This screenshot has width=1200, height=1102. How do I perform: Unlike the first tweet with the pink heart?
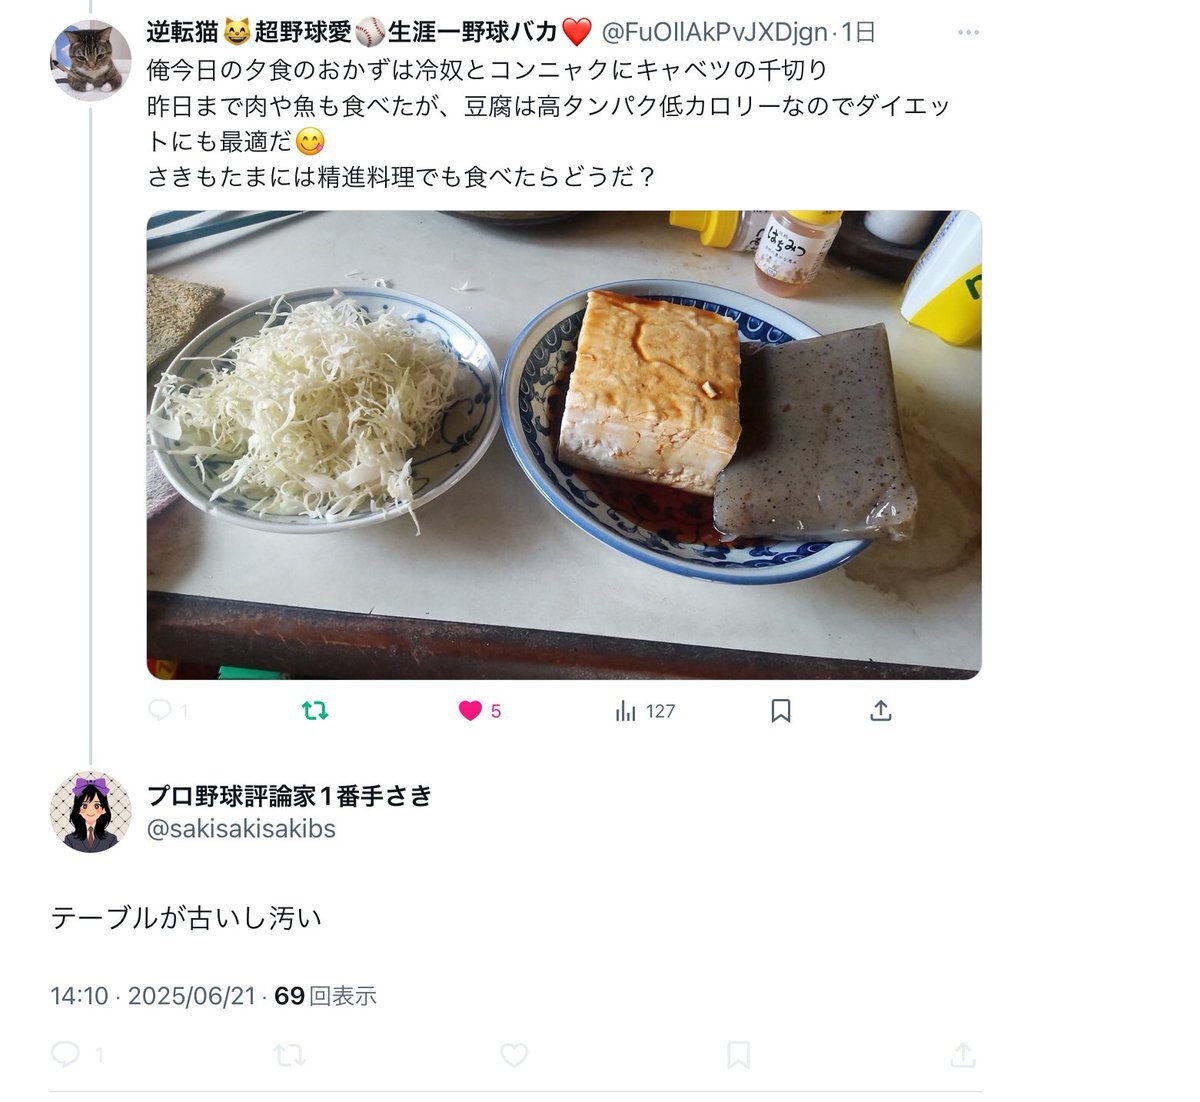(470, 711)
